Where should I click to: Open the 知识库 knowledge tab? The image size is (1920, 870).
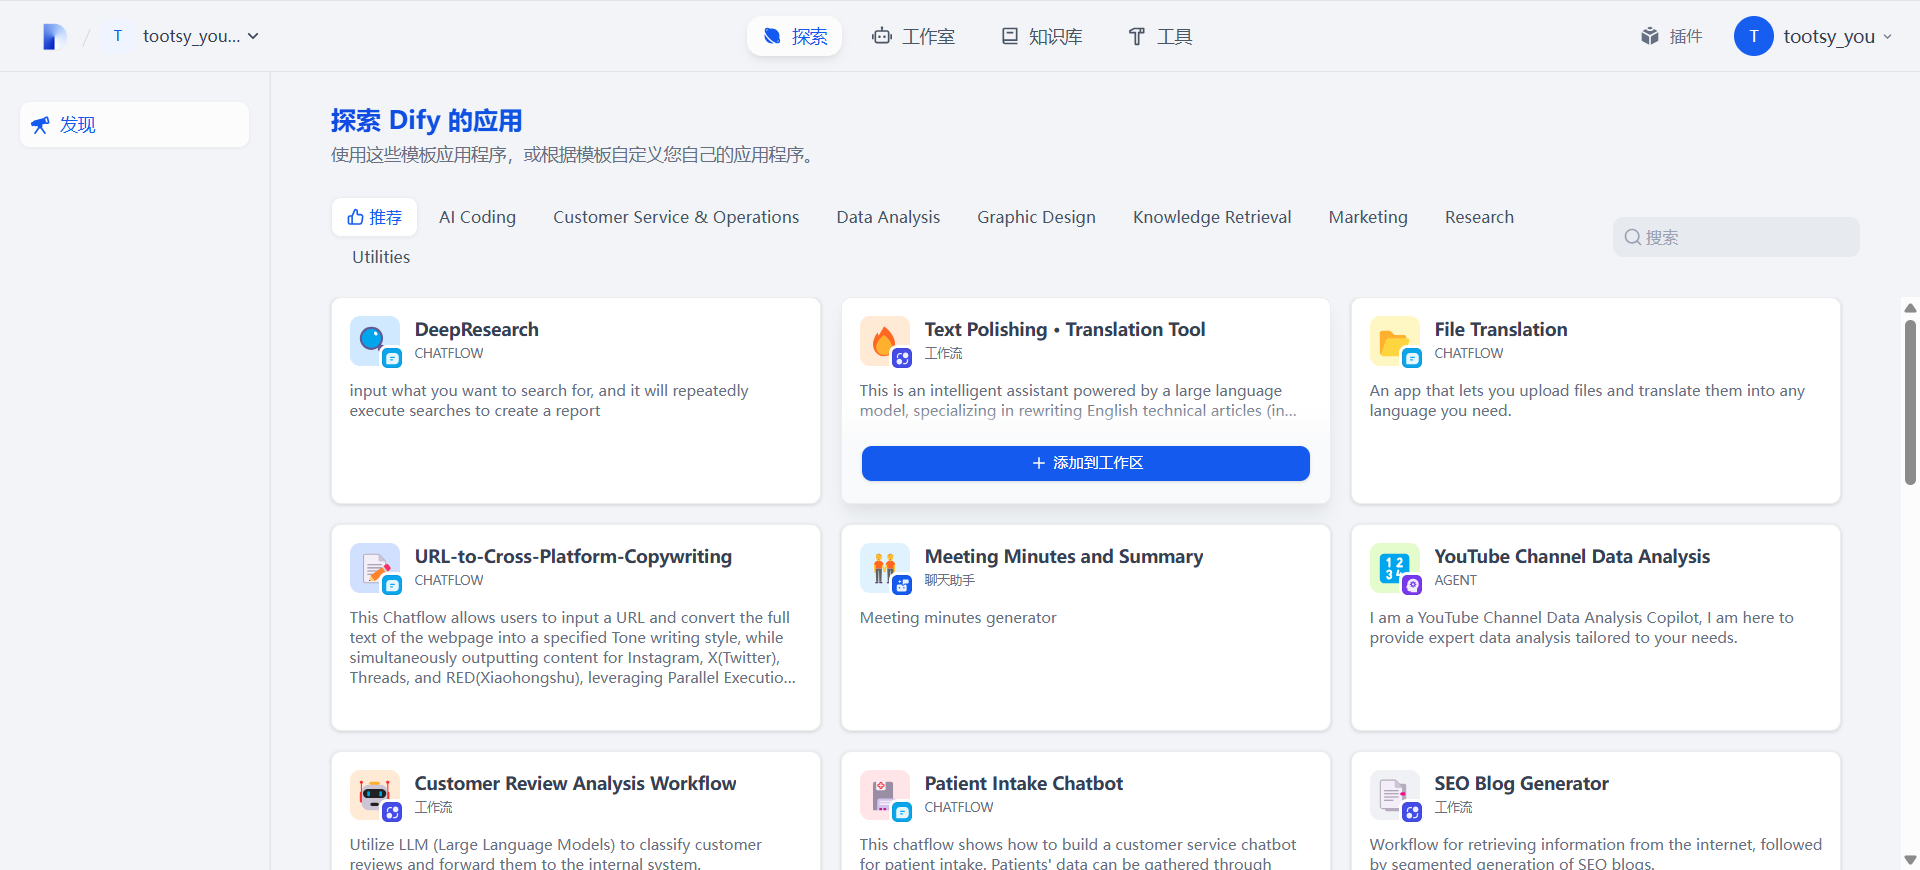(1041, 36)
